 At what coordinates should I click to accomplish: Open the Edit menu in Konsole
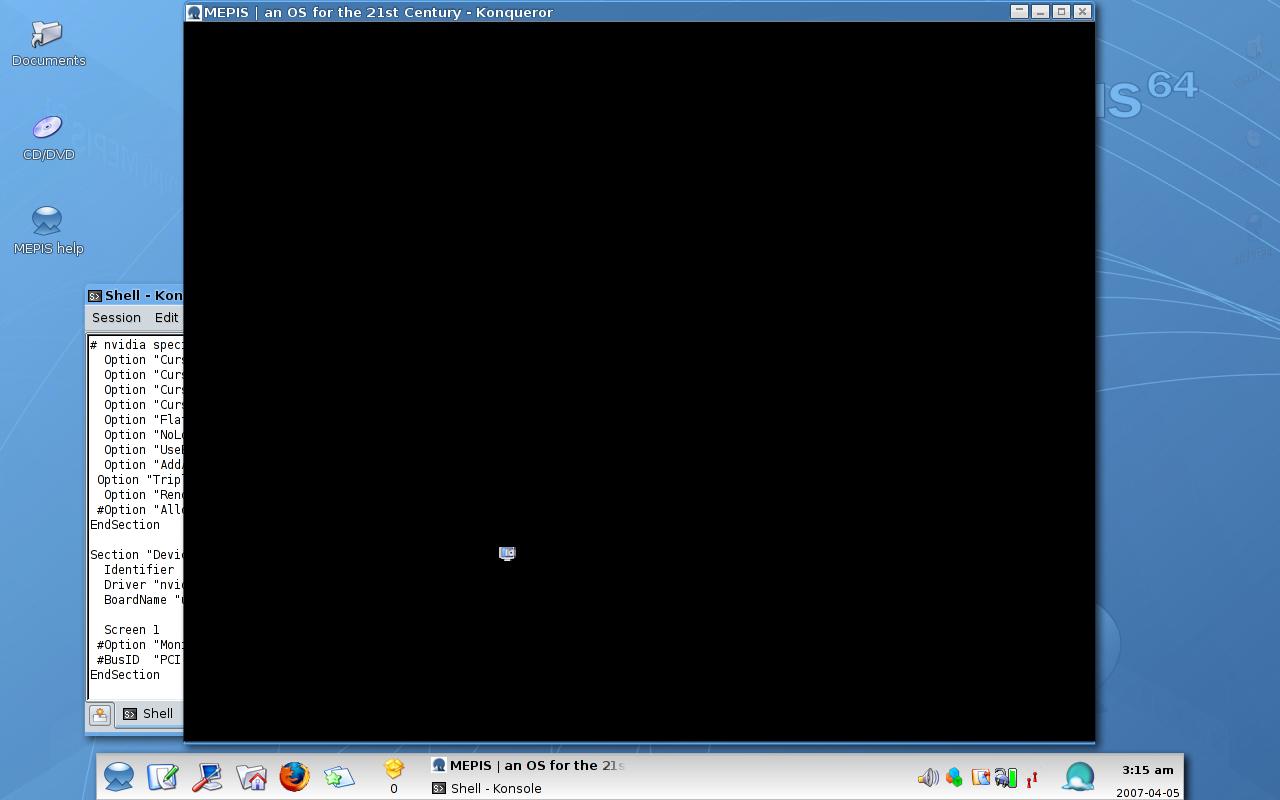coord(166,318)
